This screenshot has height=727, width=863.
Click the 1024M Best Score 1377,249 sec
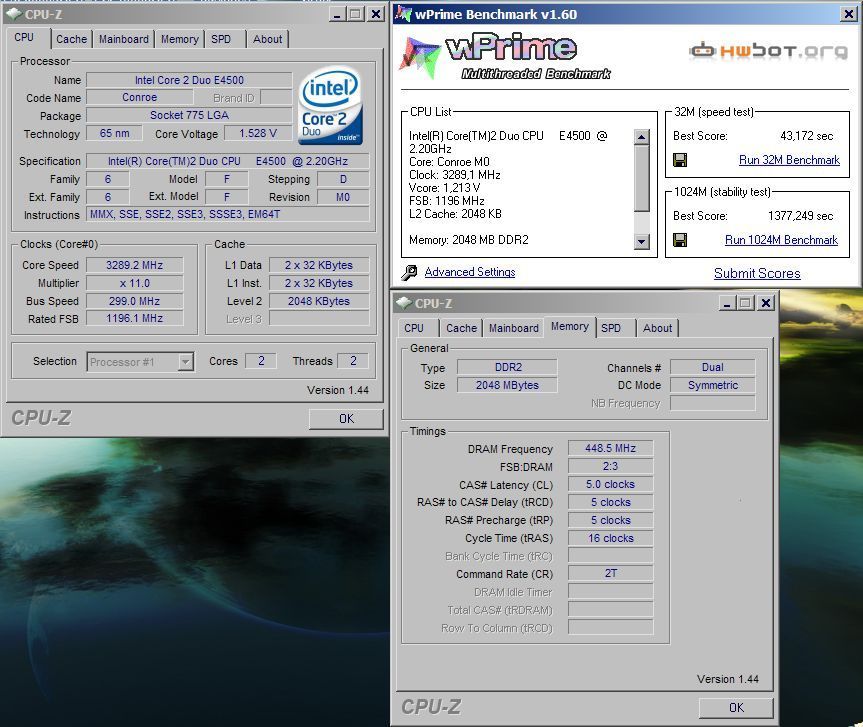pos(800,216)
